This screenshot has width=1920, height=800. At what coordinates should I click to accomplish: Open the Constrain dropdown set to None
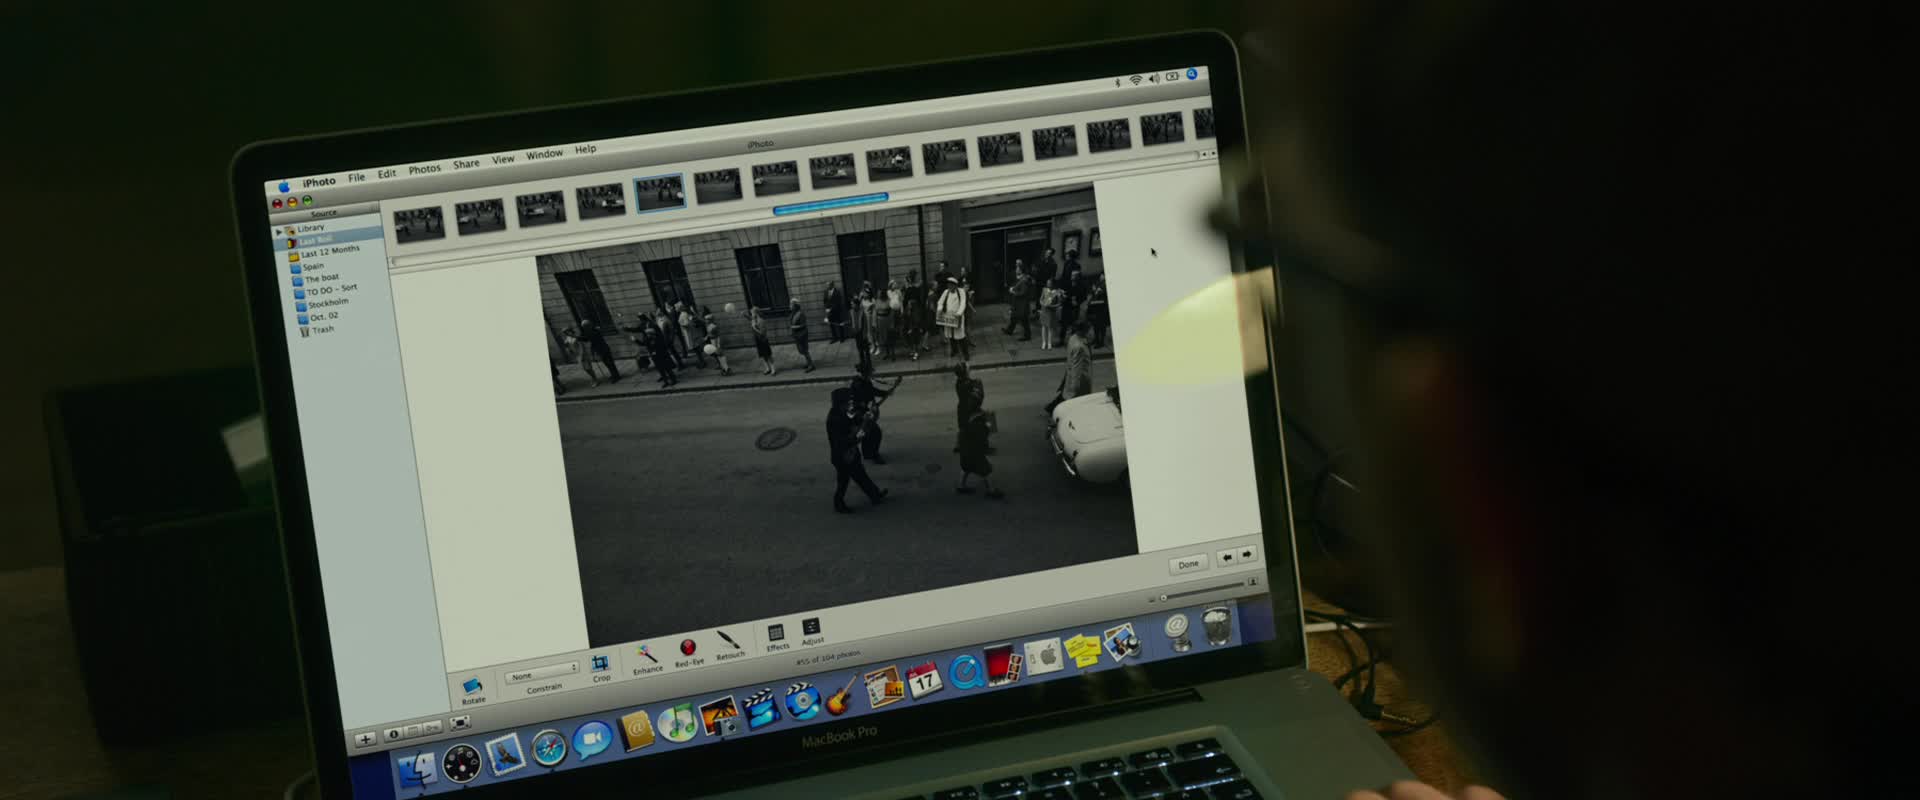(x=541, y=673)
